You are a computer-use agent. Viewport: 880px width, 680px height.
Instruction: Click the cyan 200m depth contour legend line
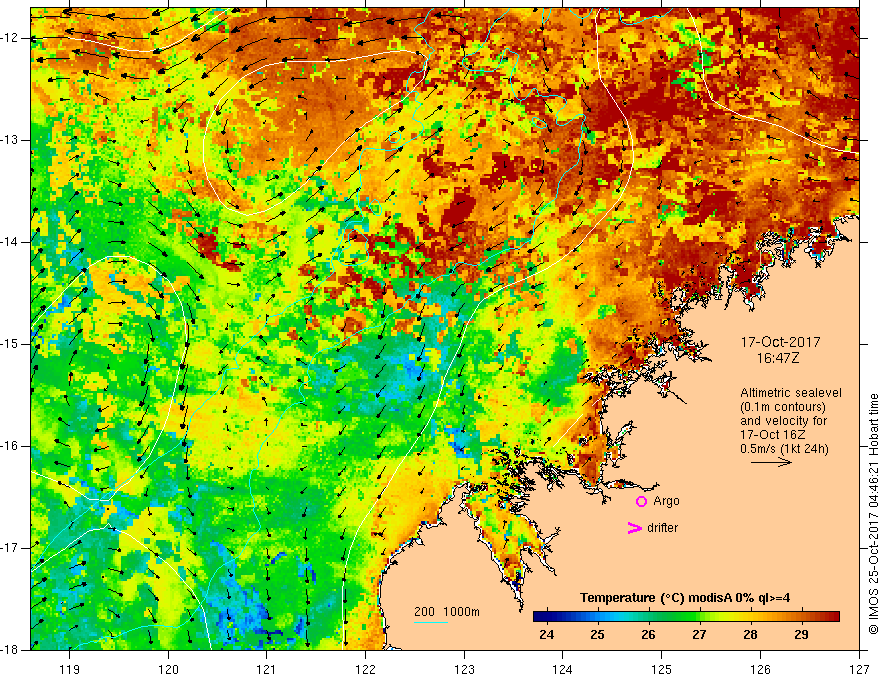(x=430, y=622)
